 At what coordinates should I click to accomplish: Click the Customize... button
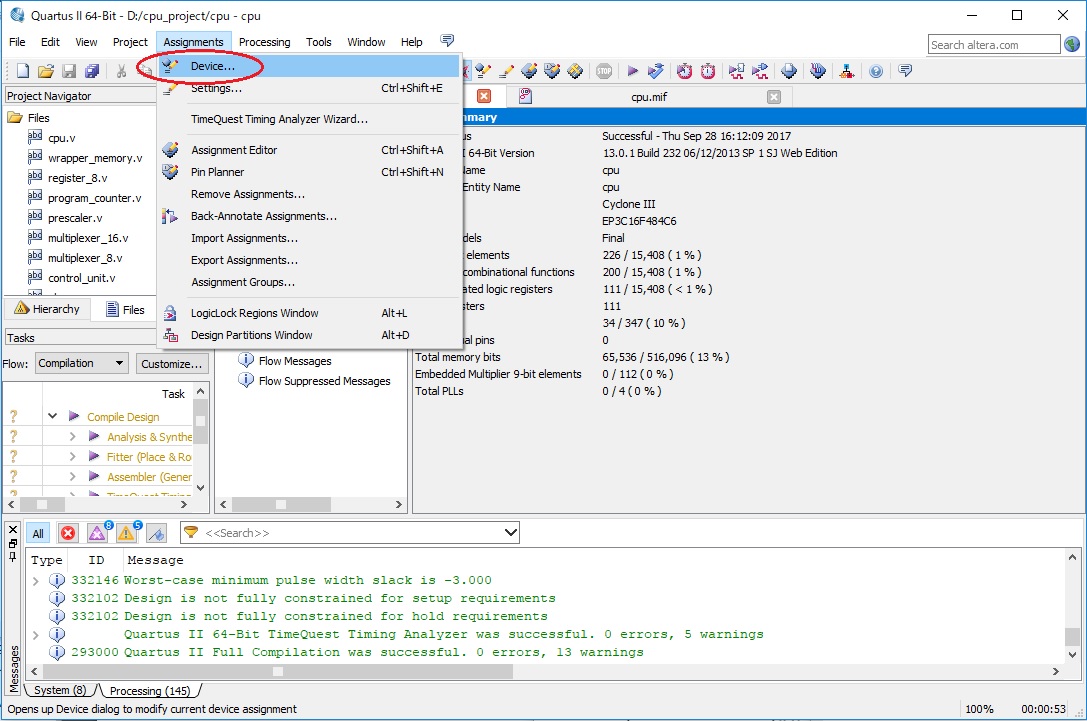click(171, 363)
